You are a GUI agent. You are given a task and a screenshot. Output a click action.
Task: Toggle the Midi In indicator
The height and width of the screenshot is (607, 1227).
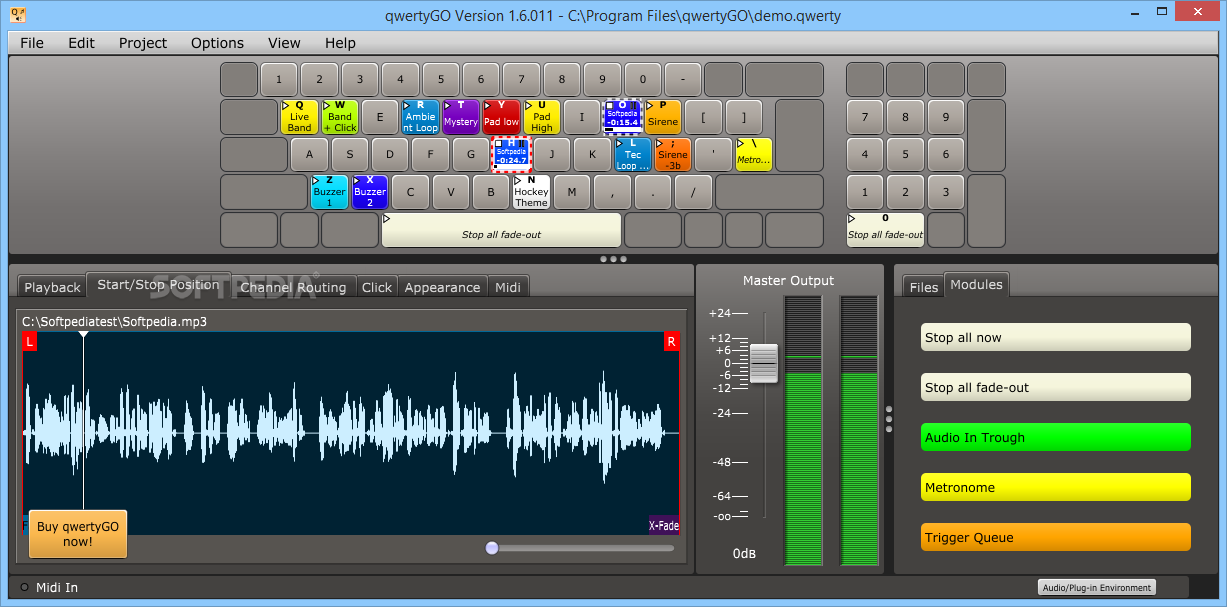point(25,587)
